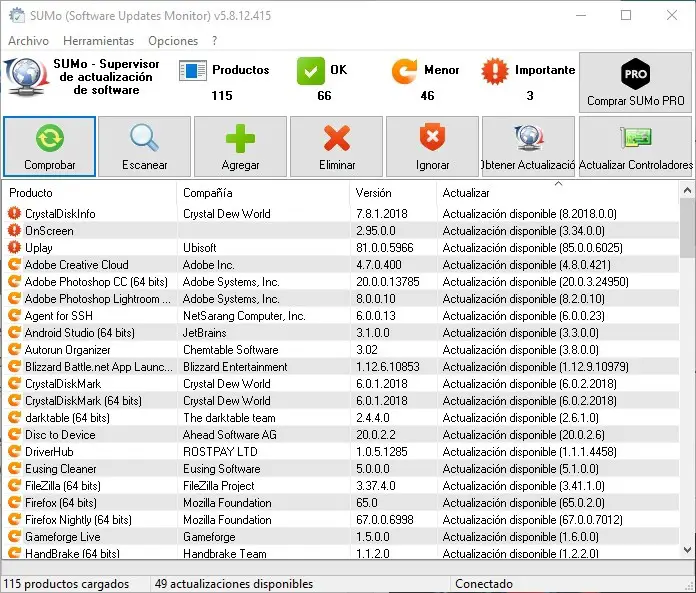
Task: Open the Opciones menu
Action: 173,41
